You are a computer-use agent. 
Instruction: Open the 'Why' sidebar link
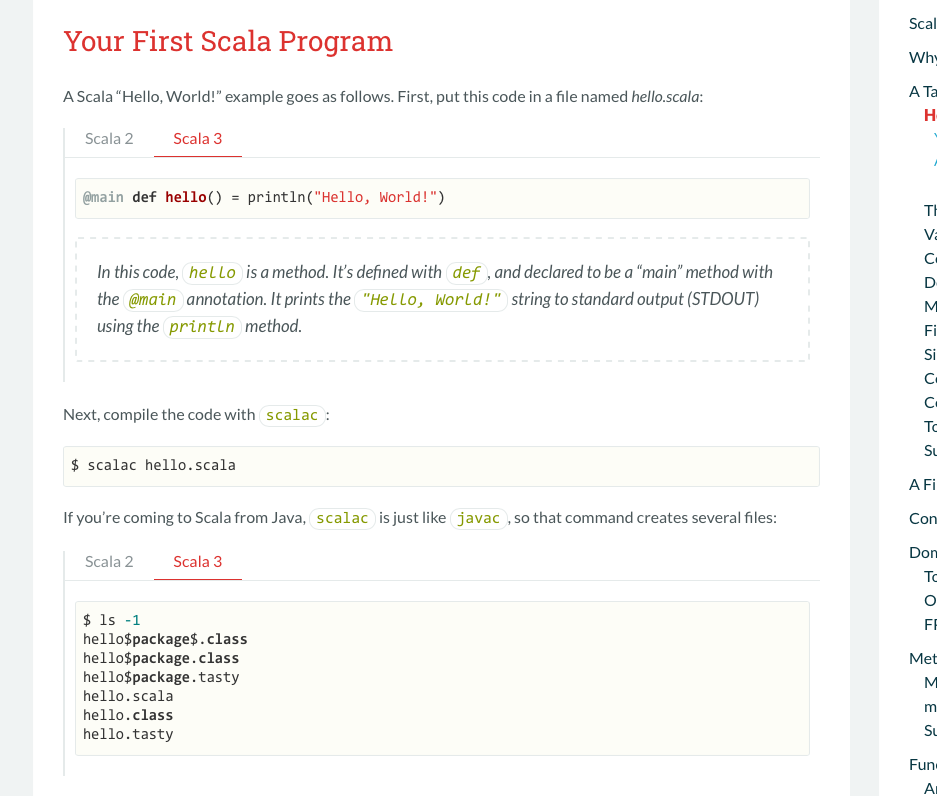click(923, 58)
